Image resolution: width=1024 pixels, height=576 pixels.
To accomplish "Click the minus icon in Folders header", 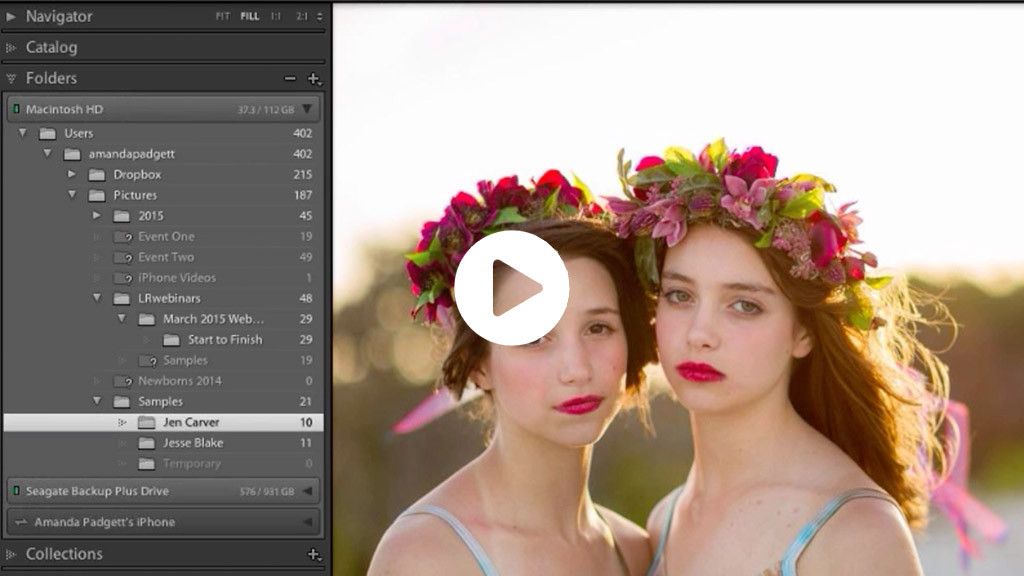I will point(290,78).
